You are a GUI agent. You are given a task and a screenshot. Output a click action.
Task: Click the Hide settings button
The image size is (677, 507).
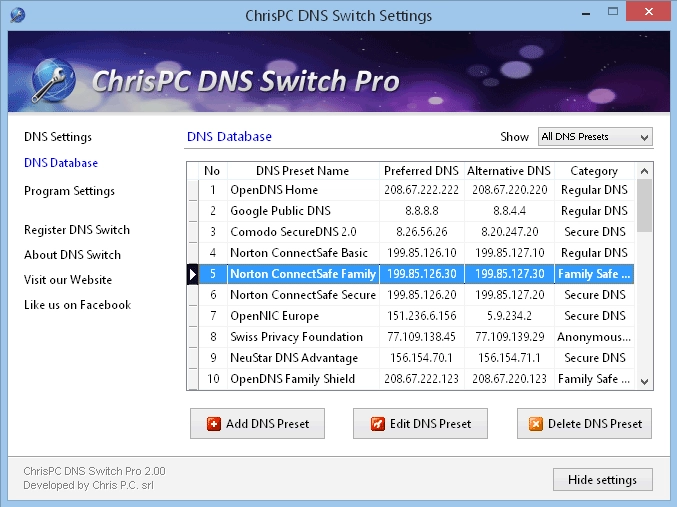click(603, 480)
